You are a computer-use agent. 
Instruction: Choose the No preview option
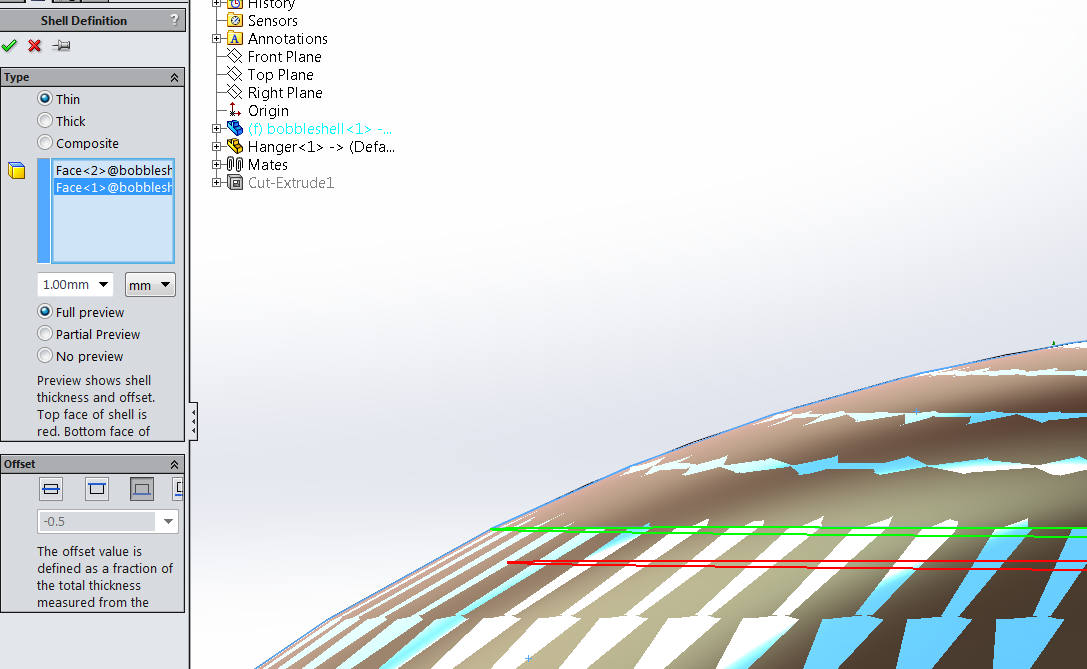tap(45, 355)
